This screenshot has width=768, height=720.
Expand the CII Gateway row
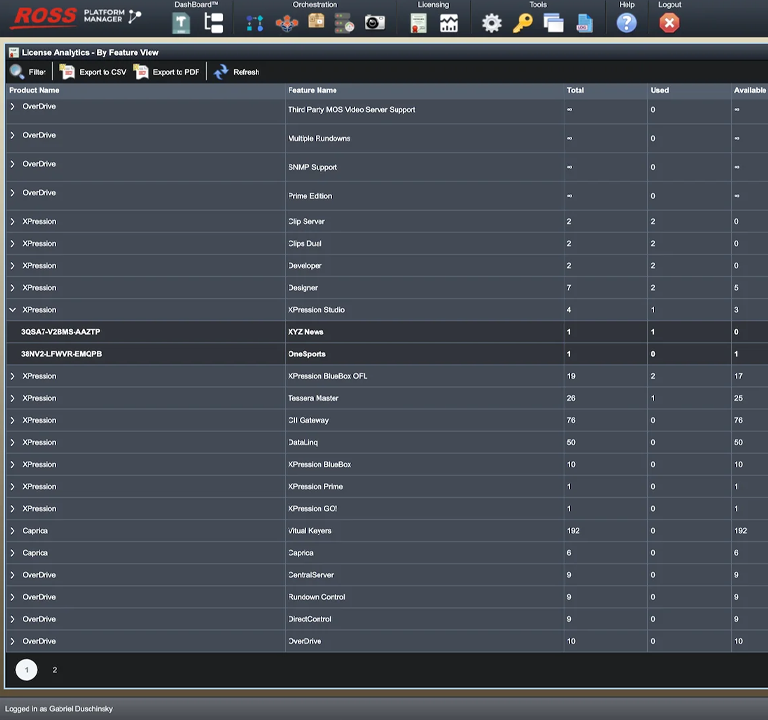coord(13,420)
